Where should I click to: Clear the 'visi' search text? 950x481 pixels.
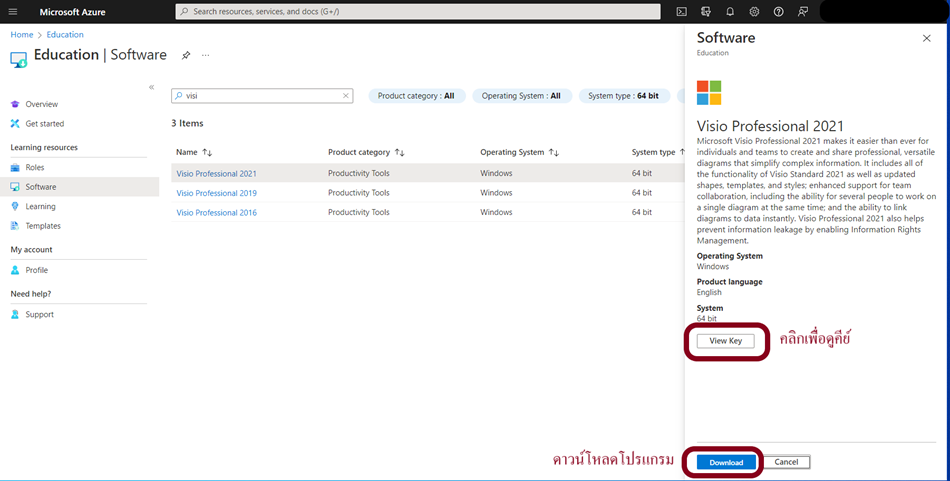346,96
